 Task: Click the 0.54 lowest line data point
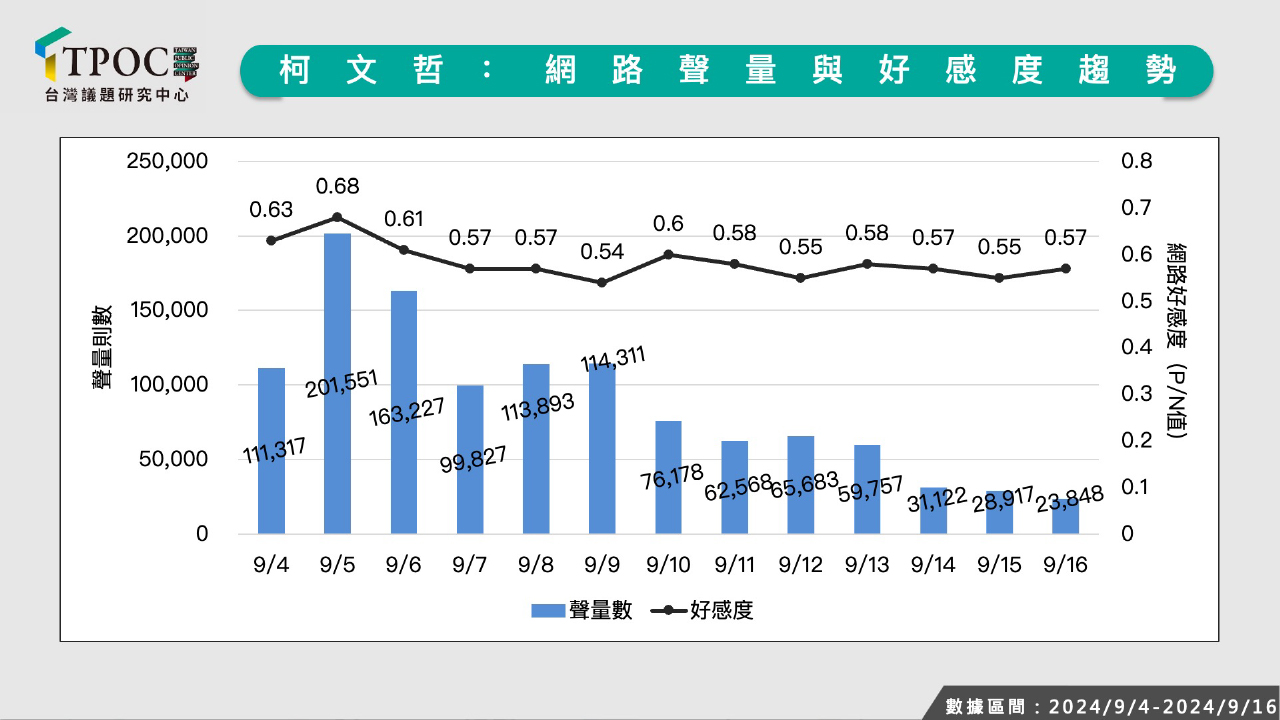coord(602,282)
